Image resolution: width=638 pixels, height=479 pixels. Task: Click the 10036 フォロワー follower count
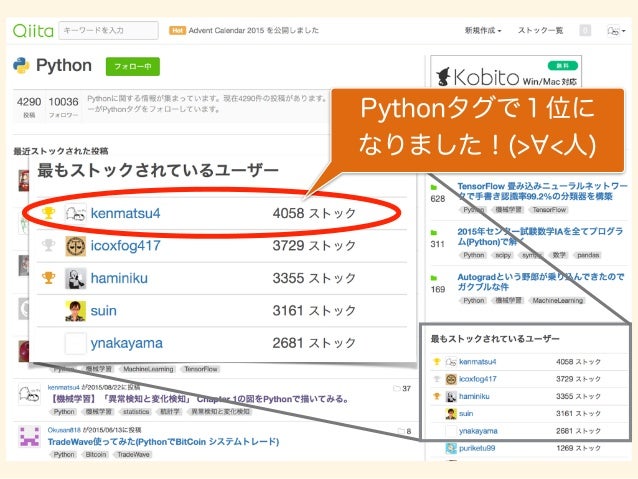[x=63, y=106]
